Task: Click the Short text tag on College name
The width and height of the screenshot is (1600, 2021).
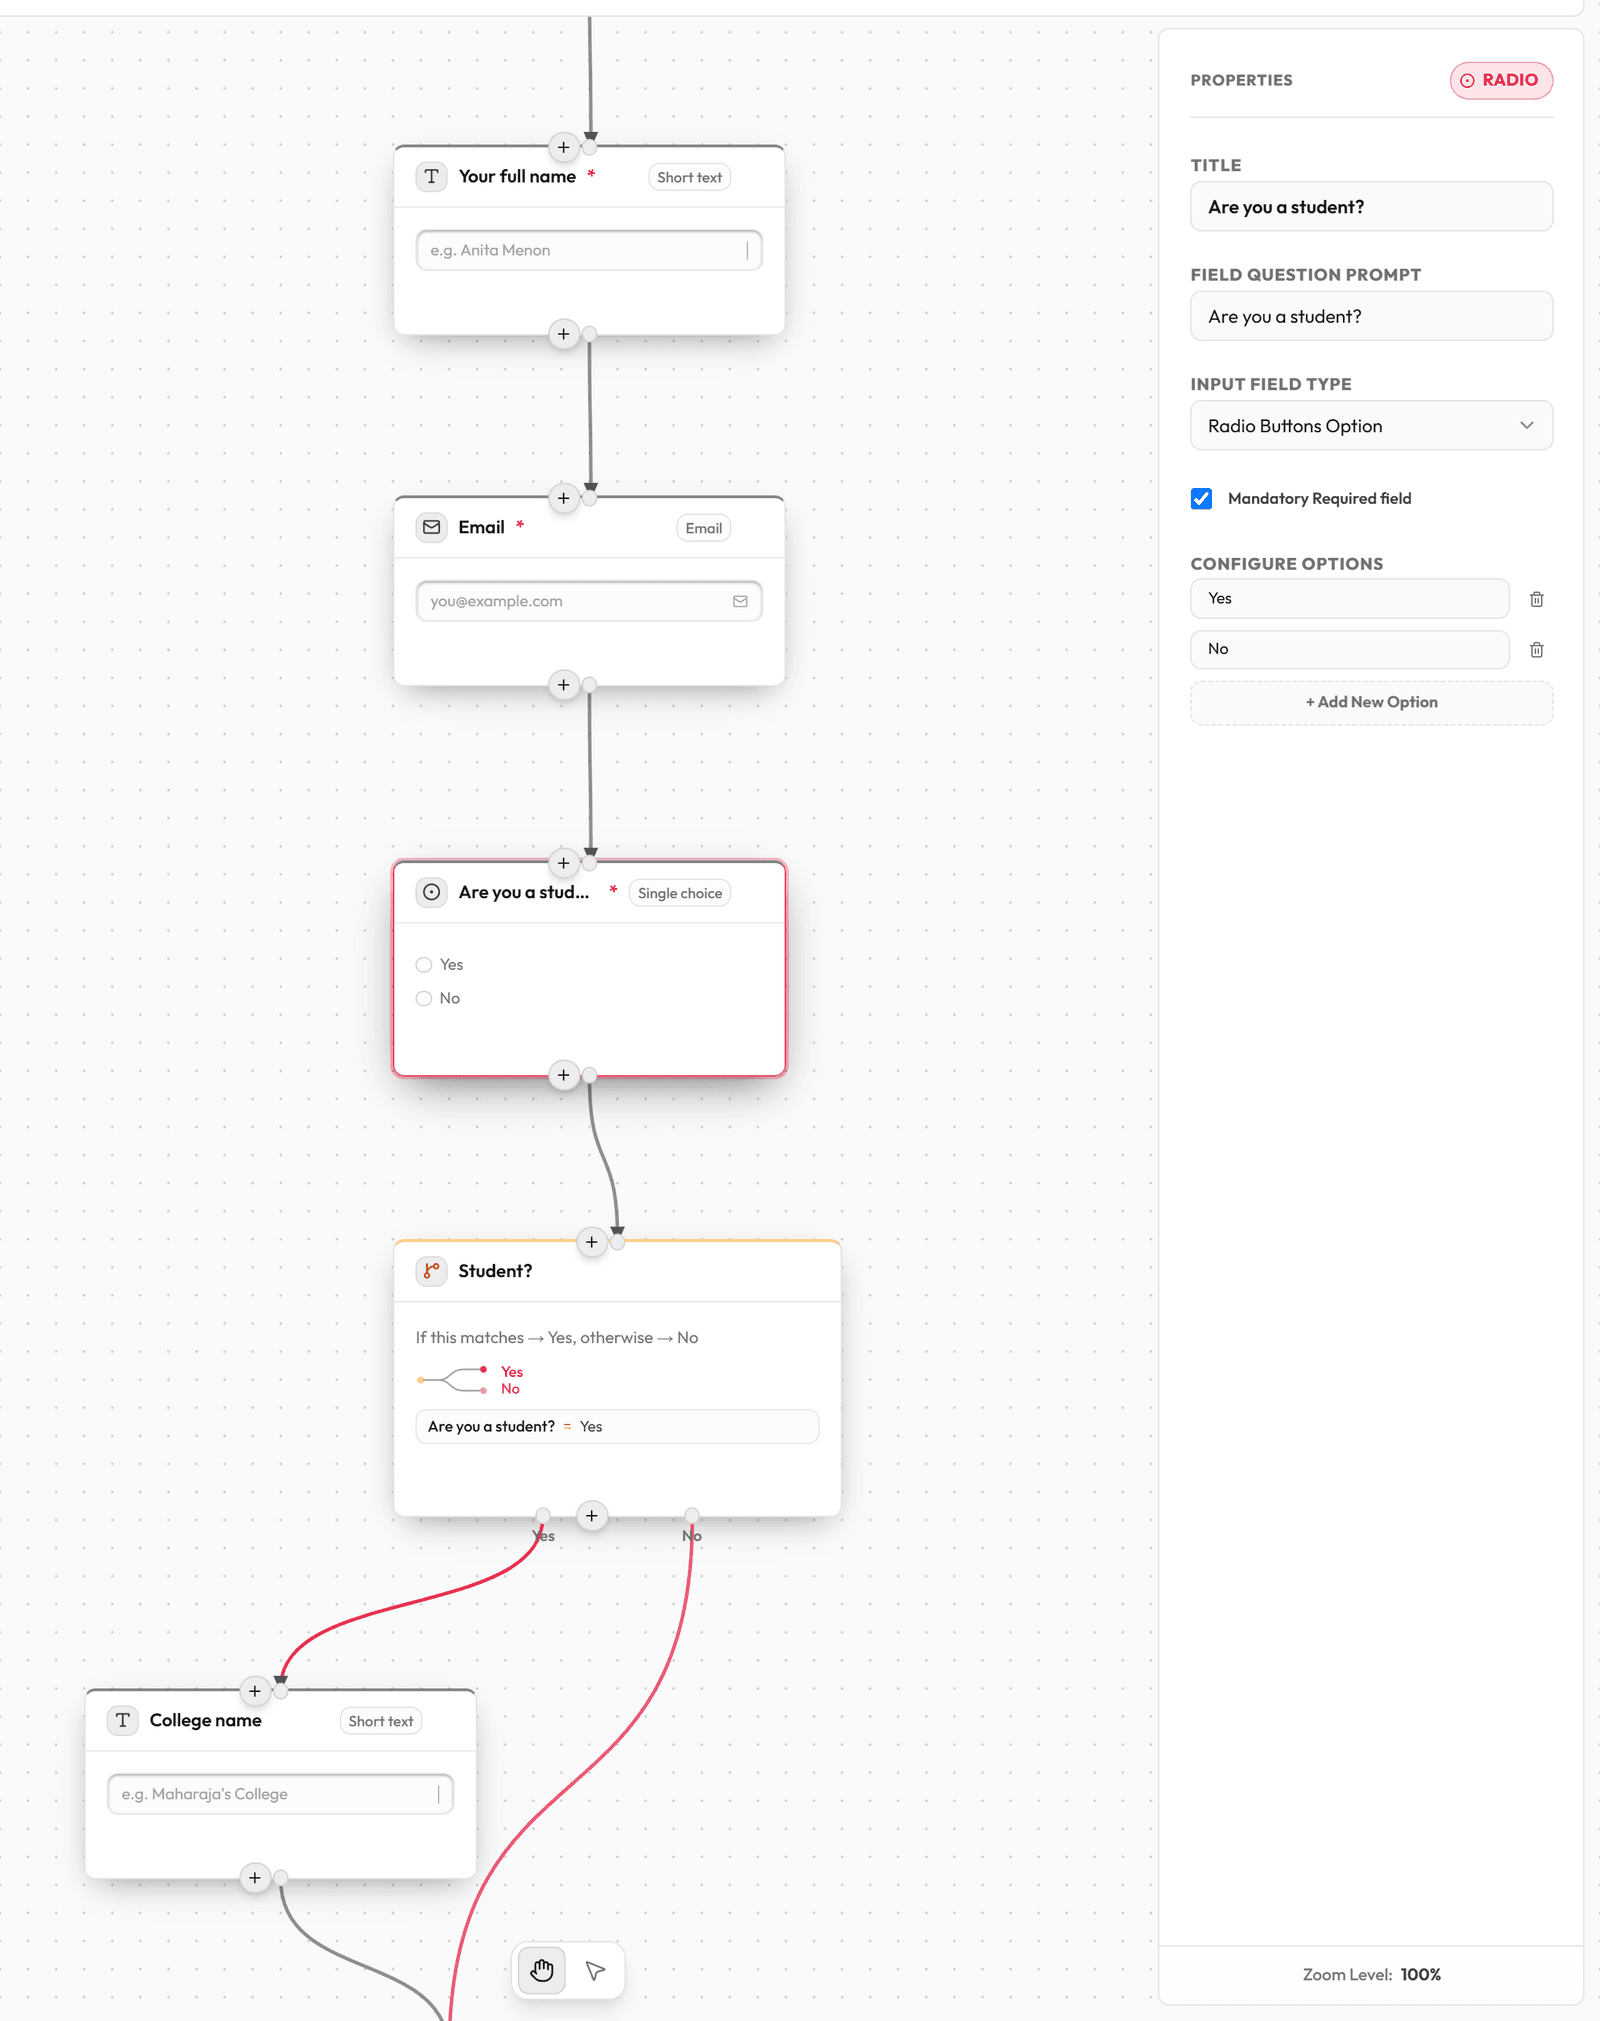Action: [x=380, y=1721]
